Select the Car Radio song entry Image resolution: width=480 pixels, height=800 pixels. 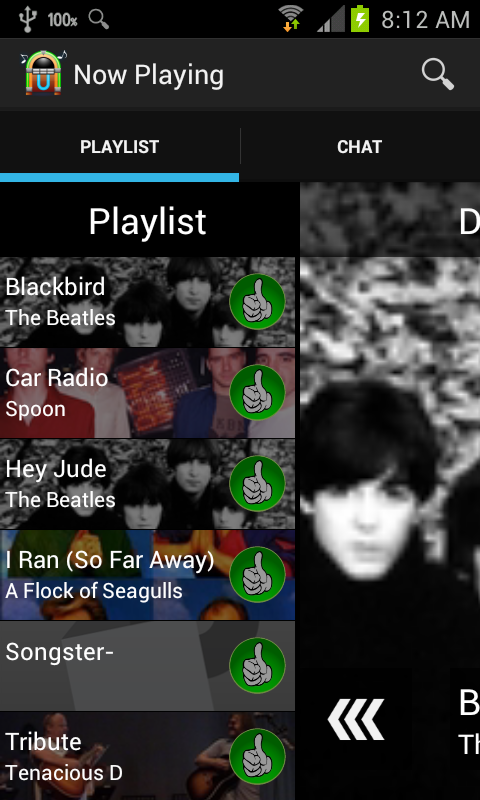(147, 393)
